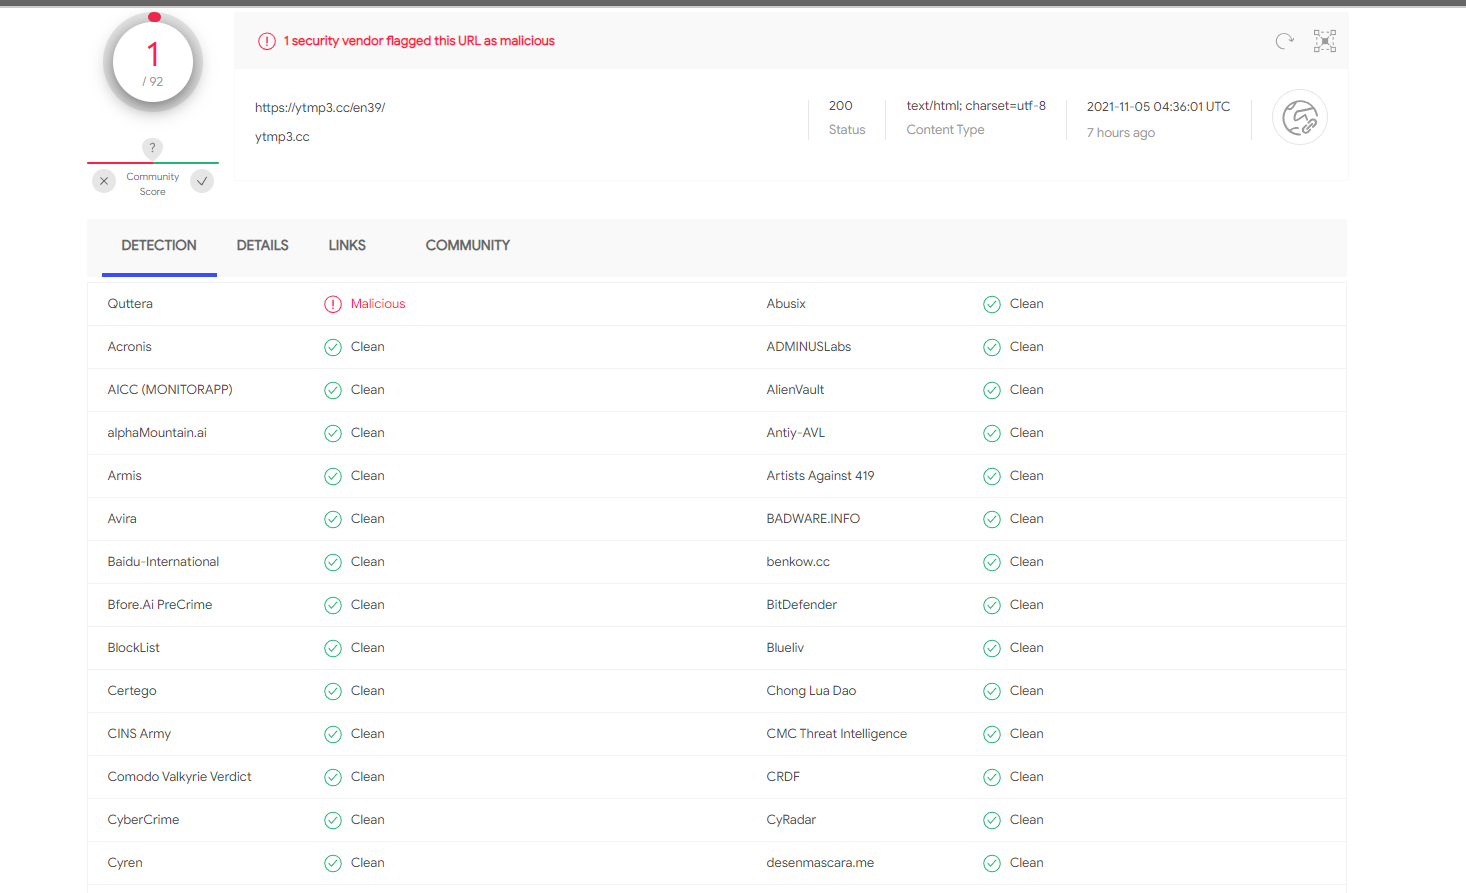Screen dimensions: 1466x893
Task: Click the red alert icon in the banner
Action: pos(267,41)
